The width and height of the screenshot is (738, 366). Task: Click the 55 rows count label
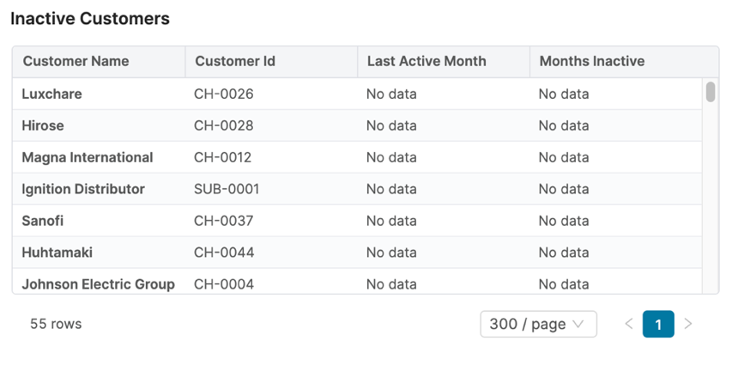[x=56, y=324]
